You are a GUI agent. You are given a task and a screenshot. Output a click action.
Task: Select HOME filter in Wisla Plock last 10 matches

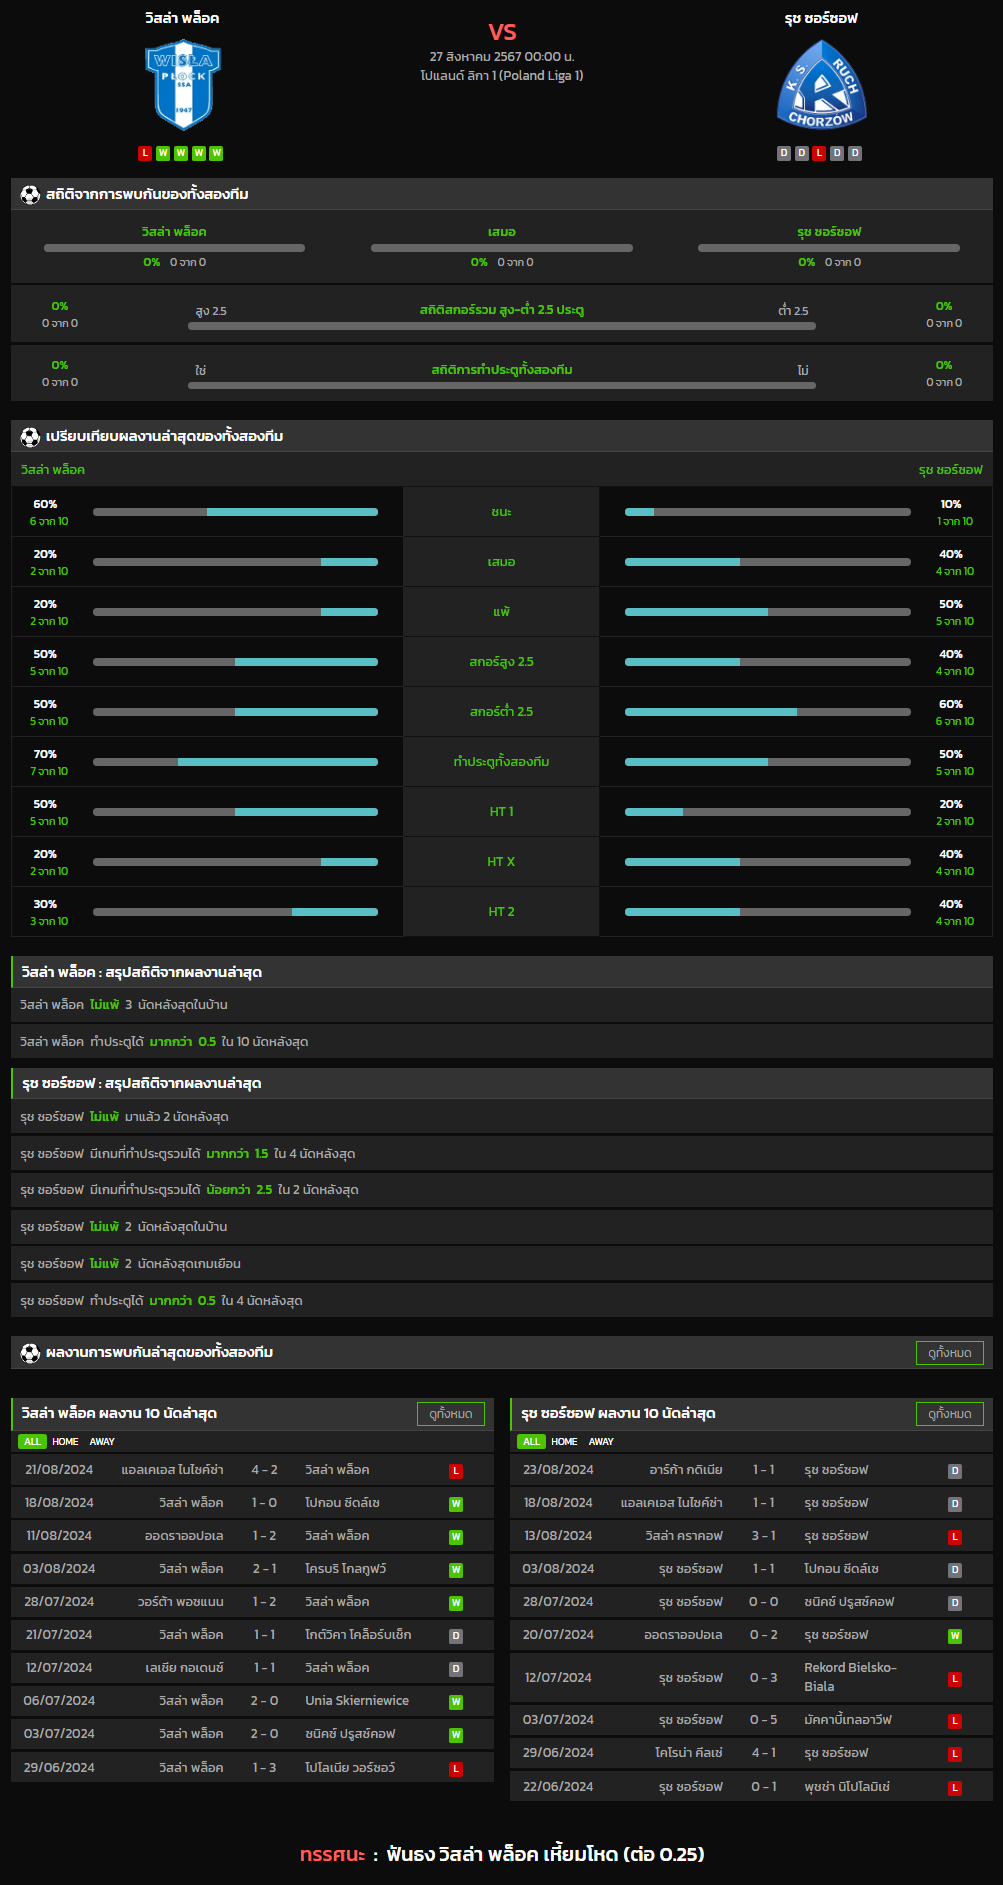[65, 1441]
